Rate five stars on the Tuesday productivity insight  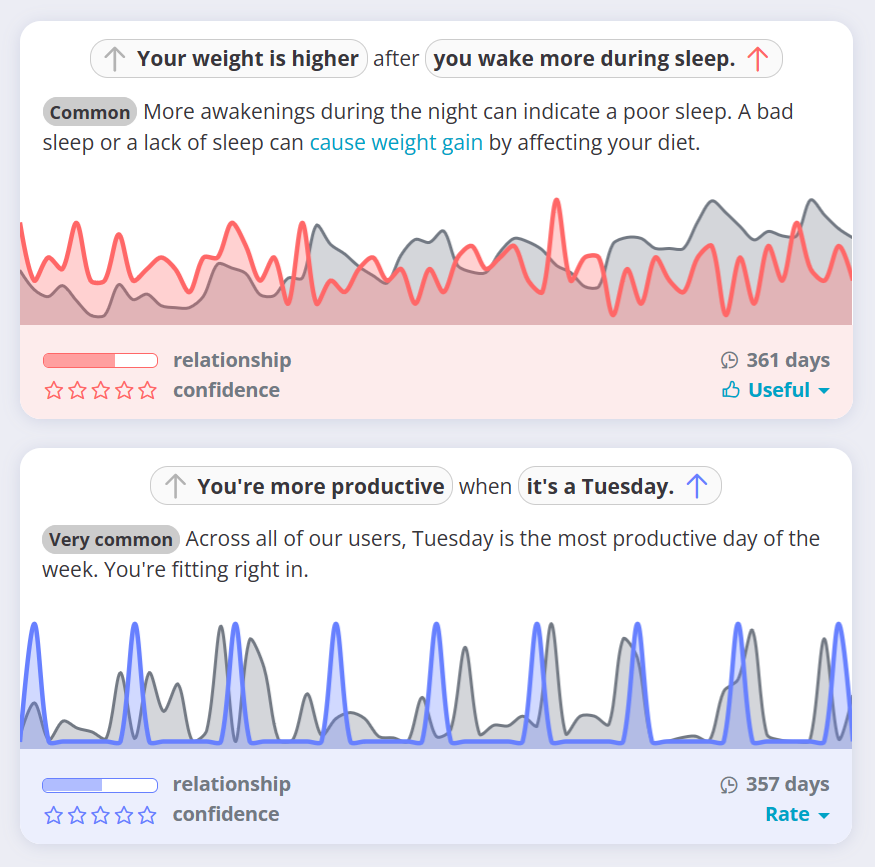(x=147, y=815)
